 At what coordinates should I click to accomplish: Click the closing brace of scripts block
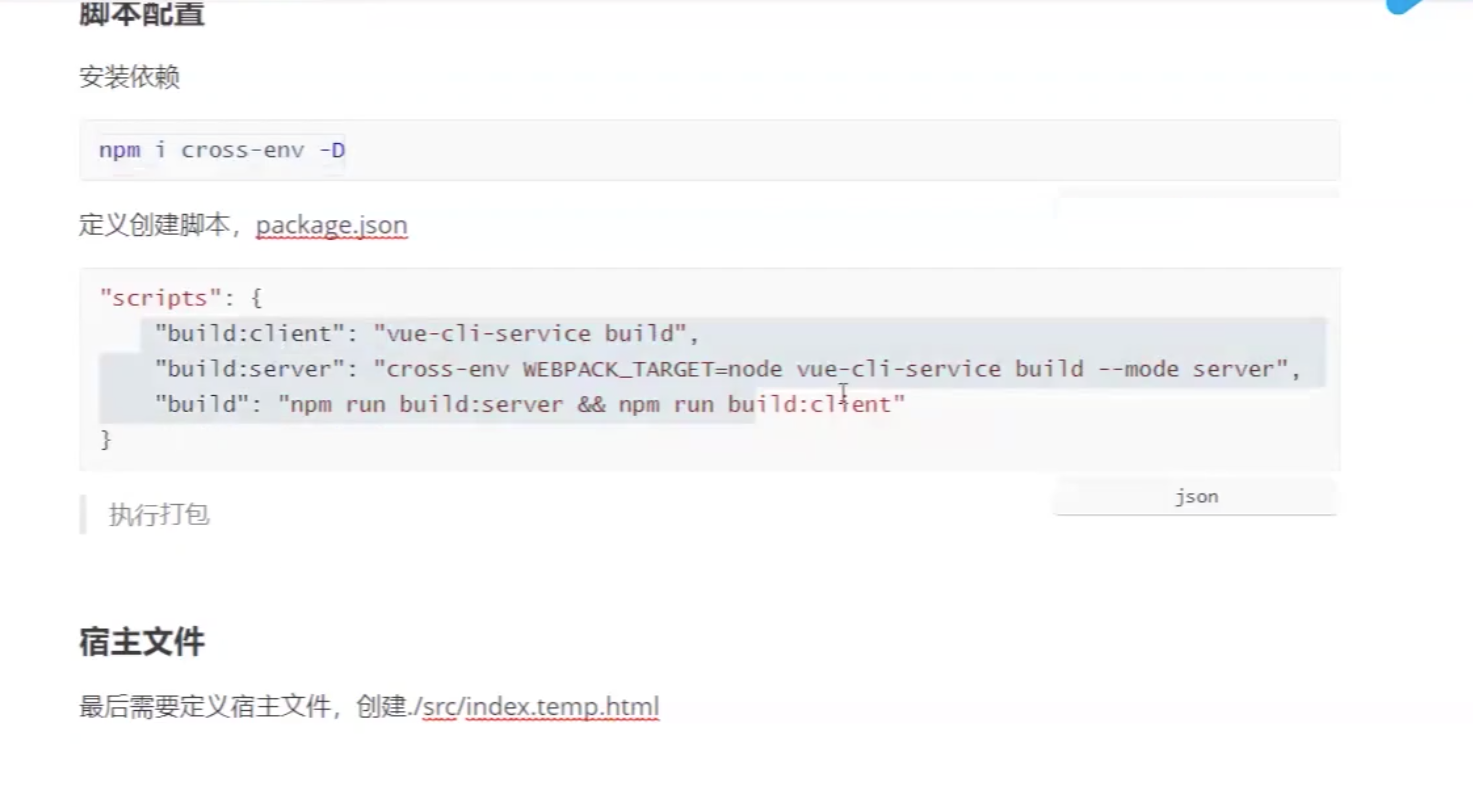coord(106,440)
